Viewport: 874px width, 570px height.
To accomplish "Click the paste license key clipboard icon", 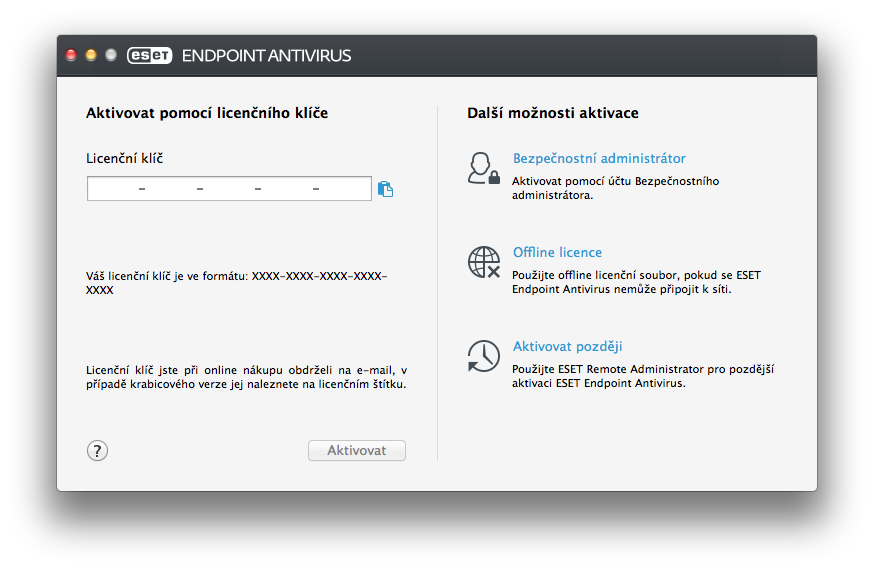I will pos(385,189).
